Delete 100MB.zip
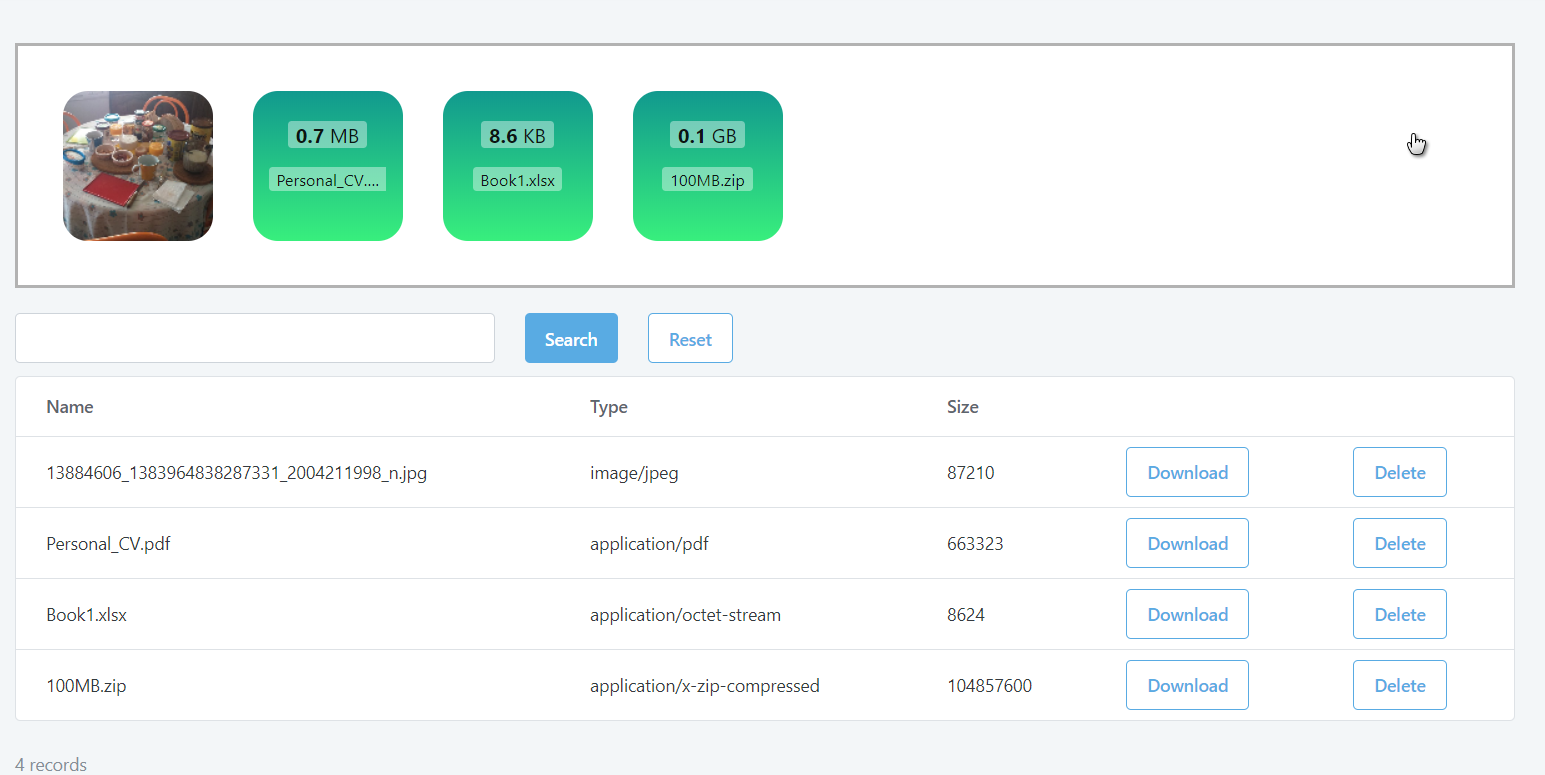This screenshot has height=775, width=1545. [1400, 685]
